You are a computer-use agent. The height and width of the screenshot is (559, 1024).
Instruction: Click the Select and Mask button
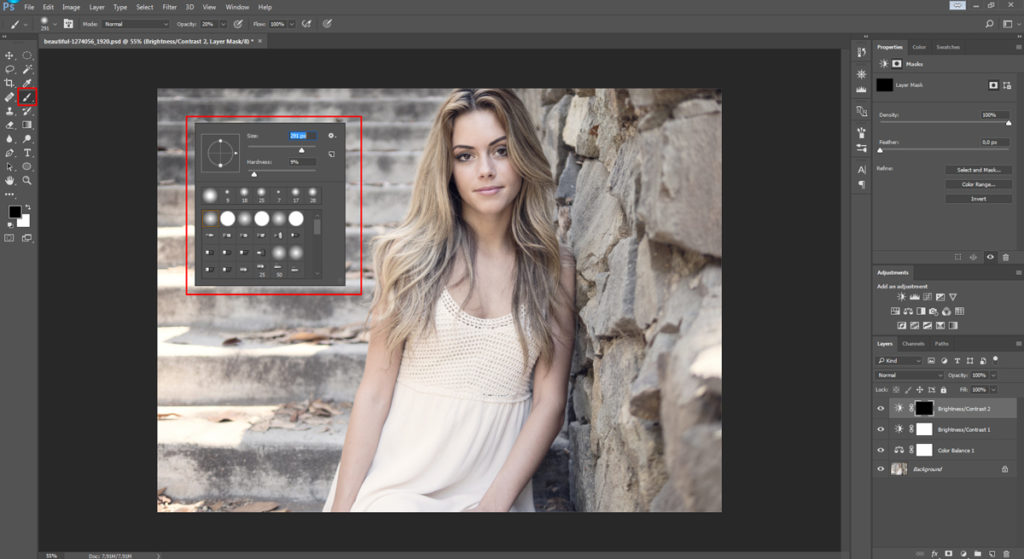click(x=977, y=170)
